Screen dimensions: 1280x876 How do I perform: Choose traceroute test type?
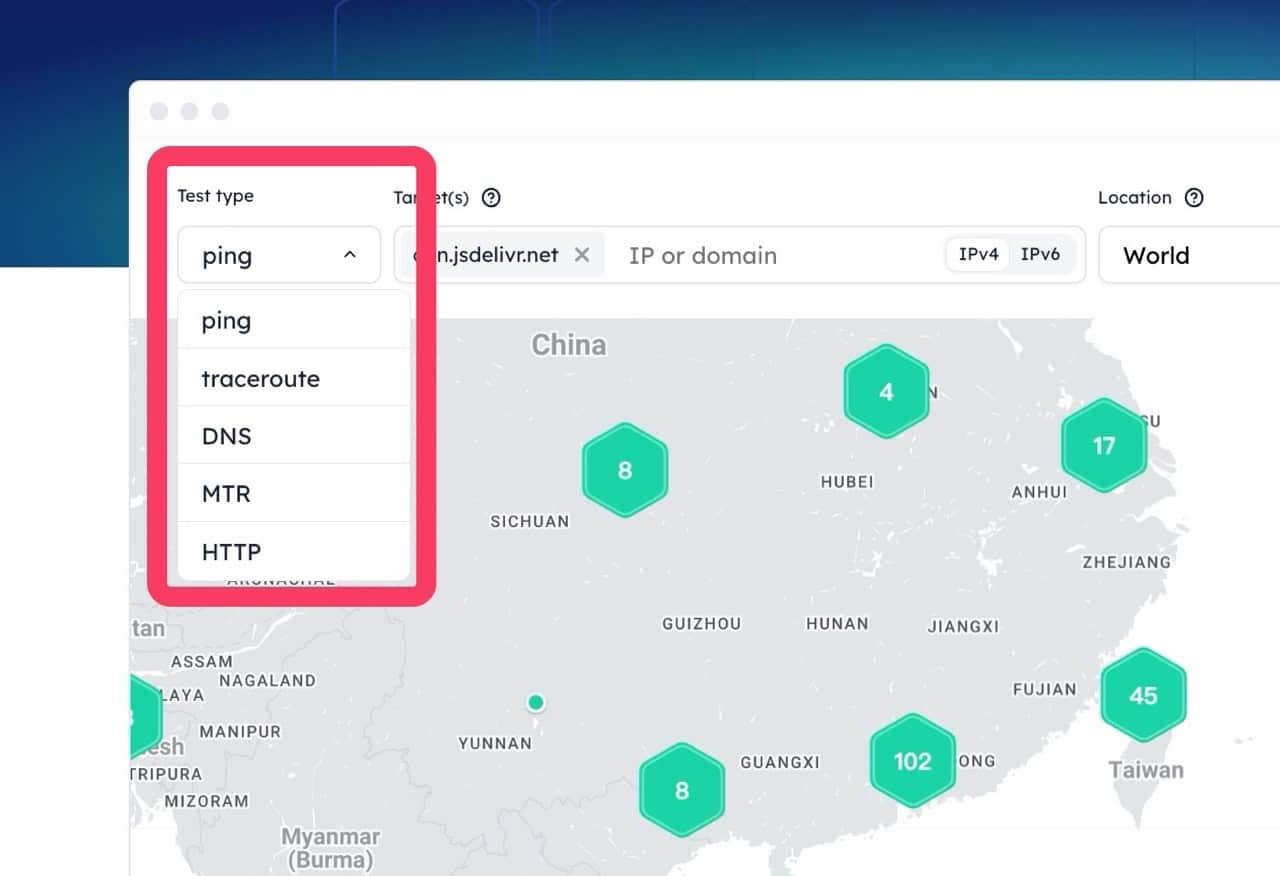click(294, 378)
